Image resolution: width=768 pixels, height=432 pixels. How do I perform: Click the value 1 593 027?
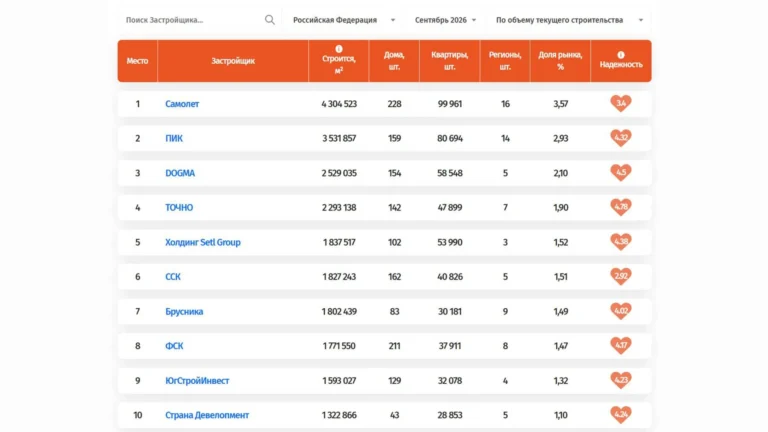point(339,381)
